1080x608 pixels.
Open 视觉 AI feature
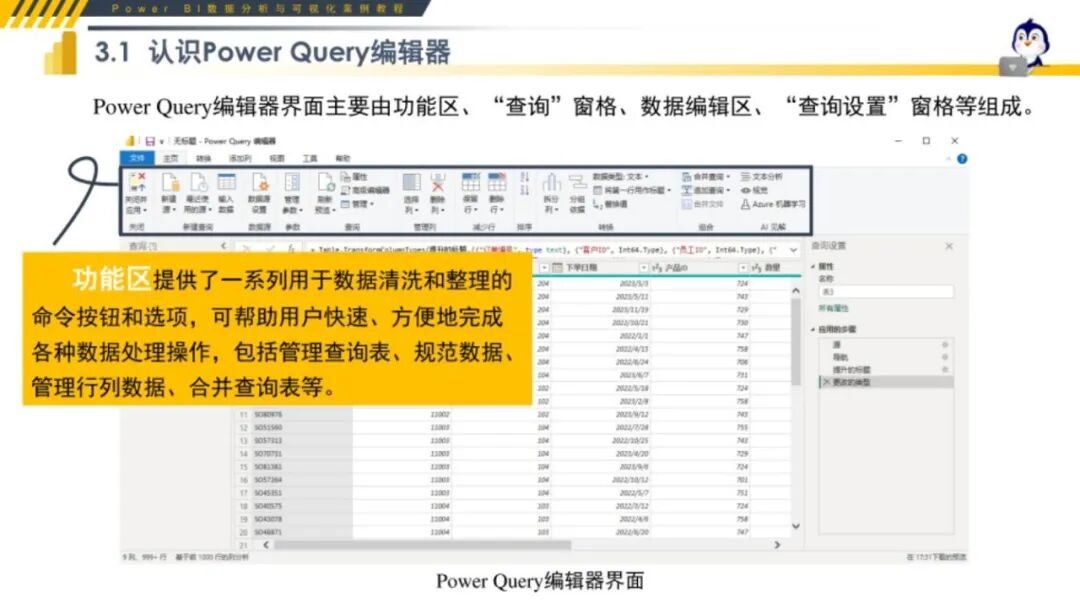[x=754, y=190]
